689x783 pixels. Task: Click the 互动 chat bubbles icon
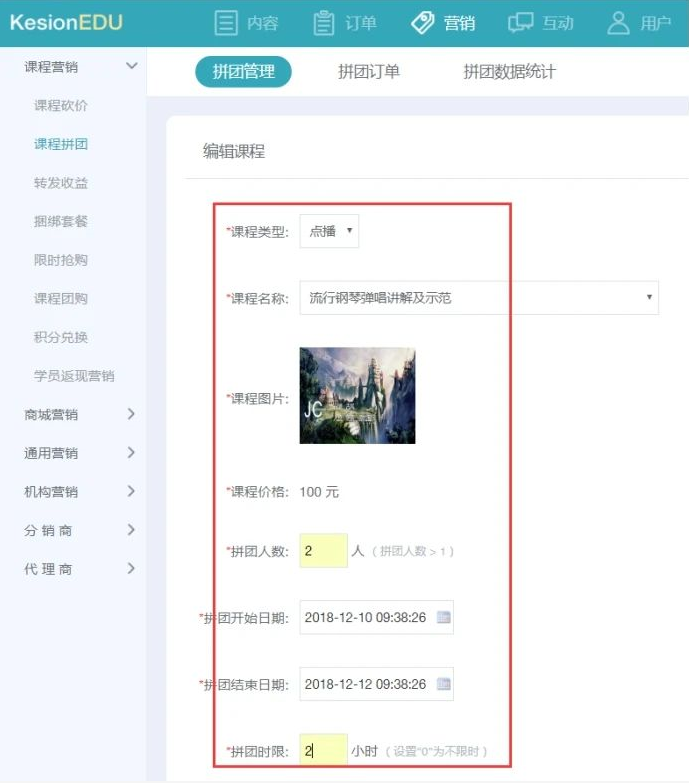coord(520,22)
